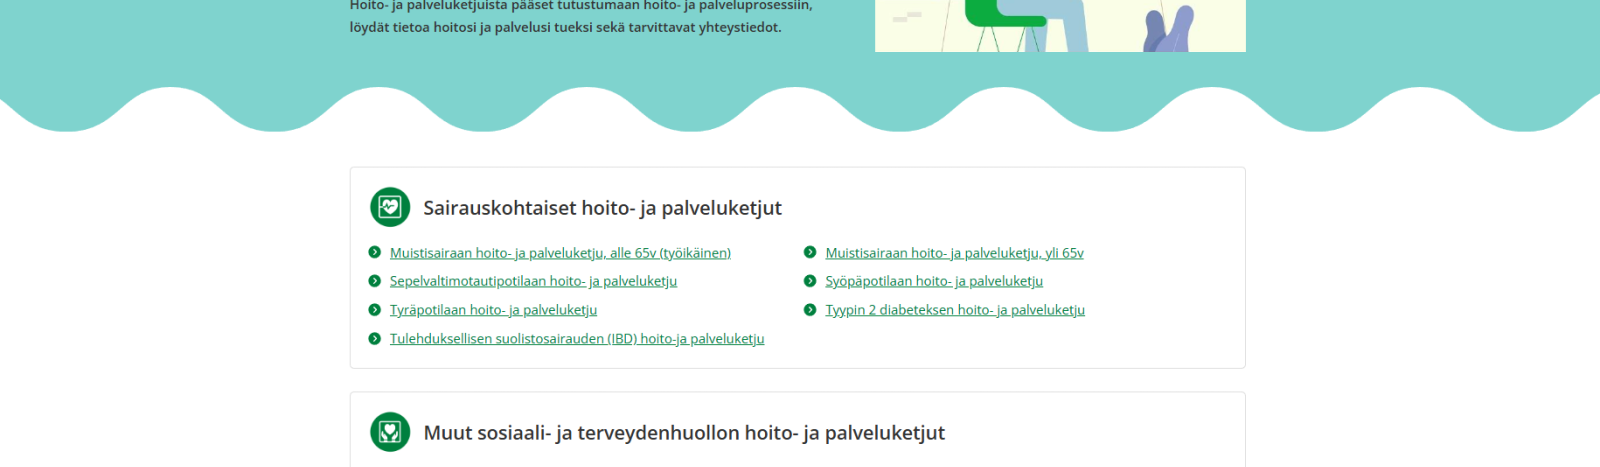
Task: Click the heart monitor icon beside Sairauskohtaiset heading
Action: point(390,207)
